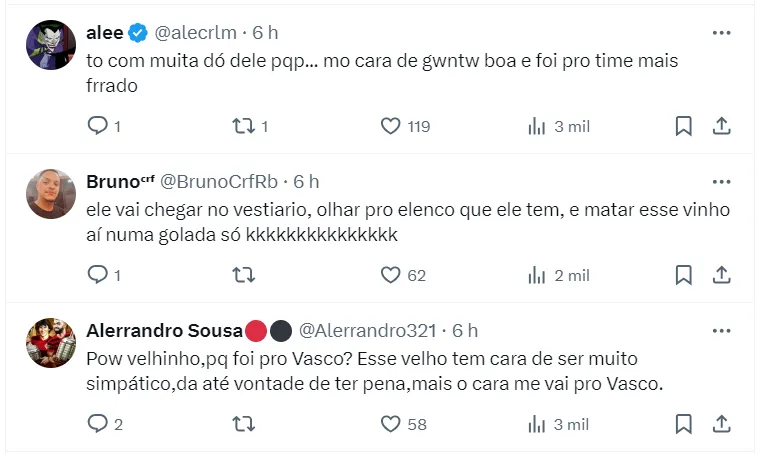The height and width of the screenshot is (454, 760).
Task: Retweet alee's post
Action: pos(242,126)
